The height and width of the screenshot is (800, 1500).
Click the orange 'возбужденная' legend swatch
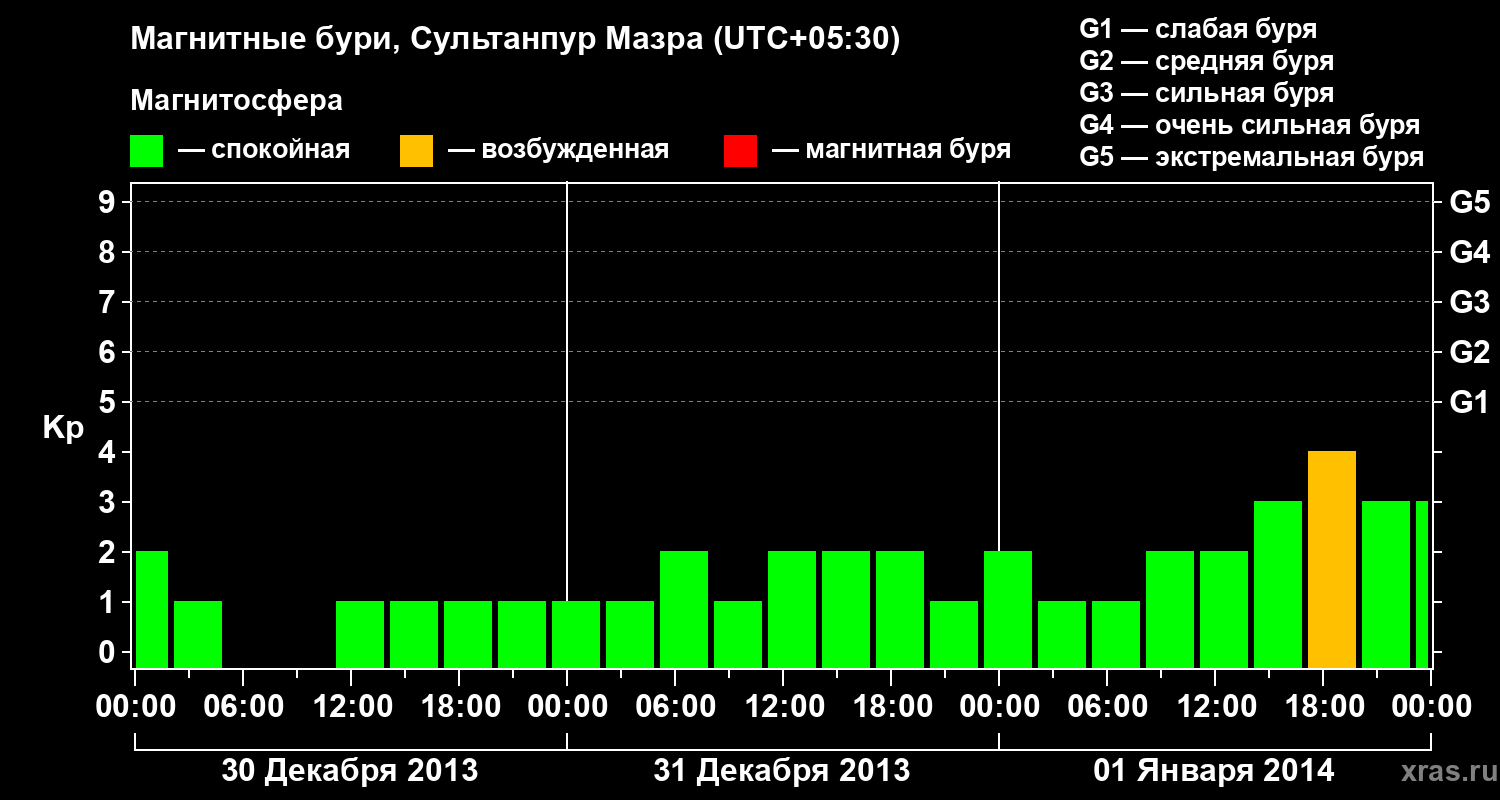[x=417, y=151]
